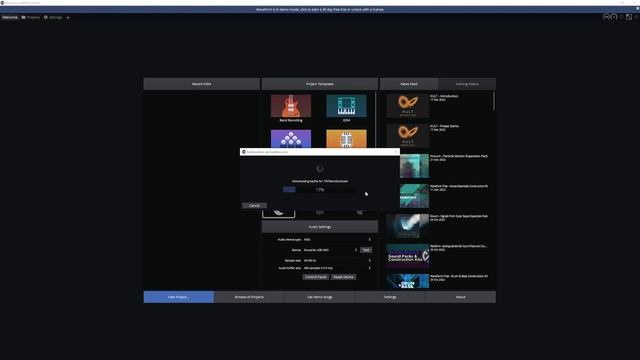The image size is (640, 360).
Task: Click the New Project button
Action: pos(178,297)
